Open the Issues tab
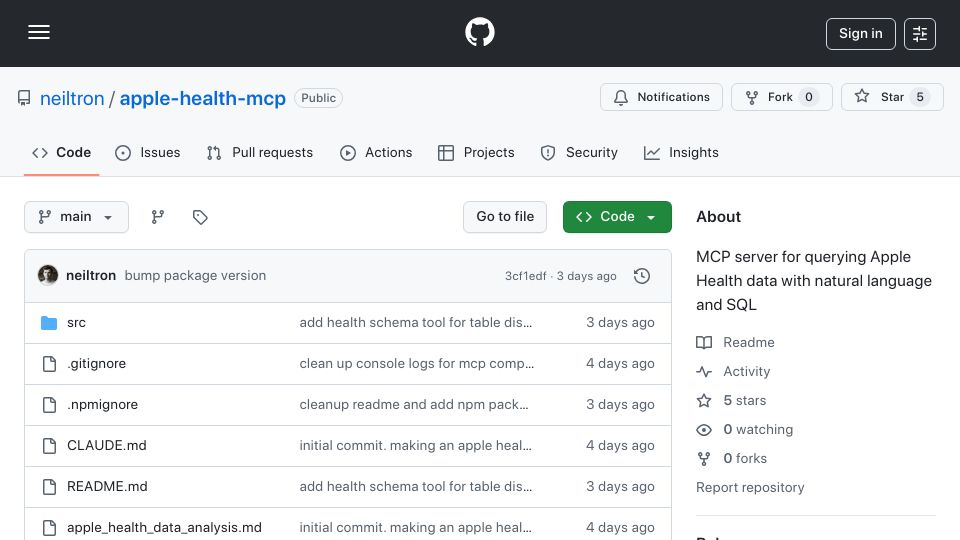The height and width of the screenshot is (540, 960). 148,152
